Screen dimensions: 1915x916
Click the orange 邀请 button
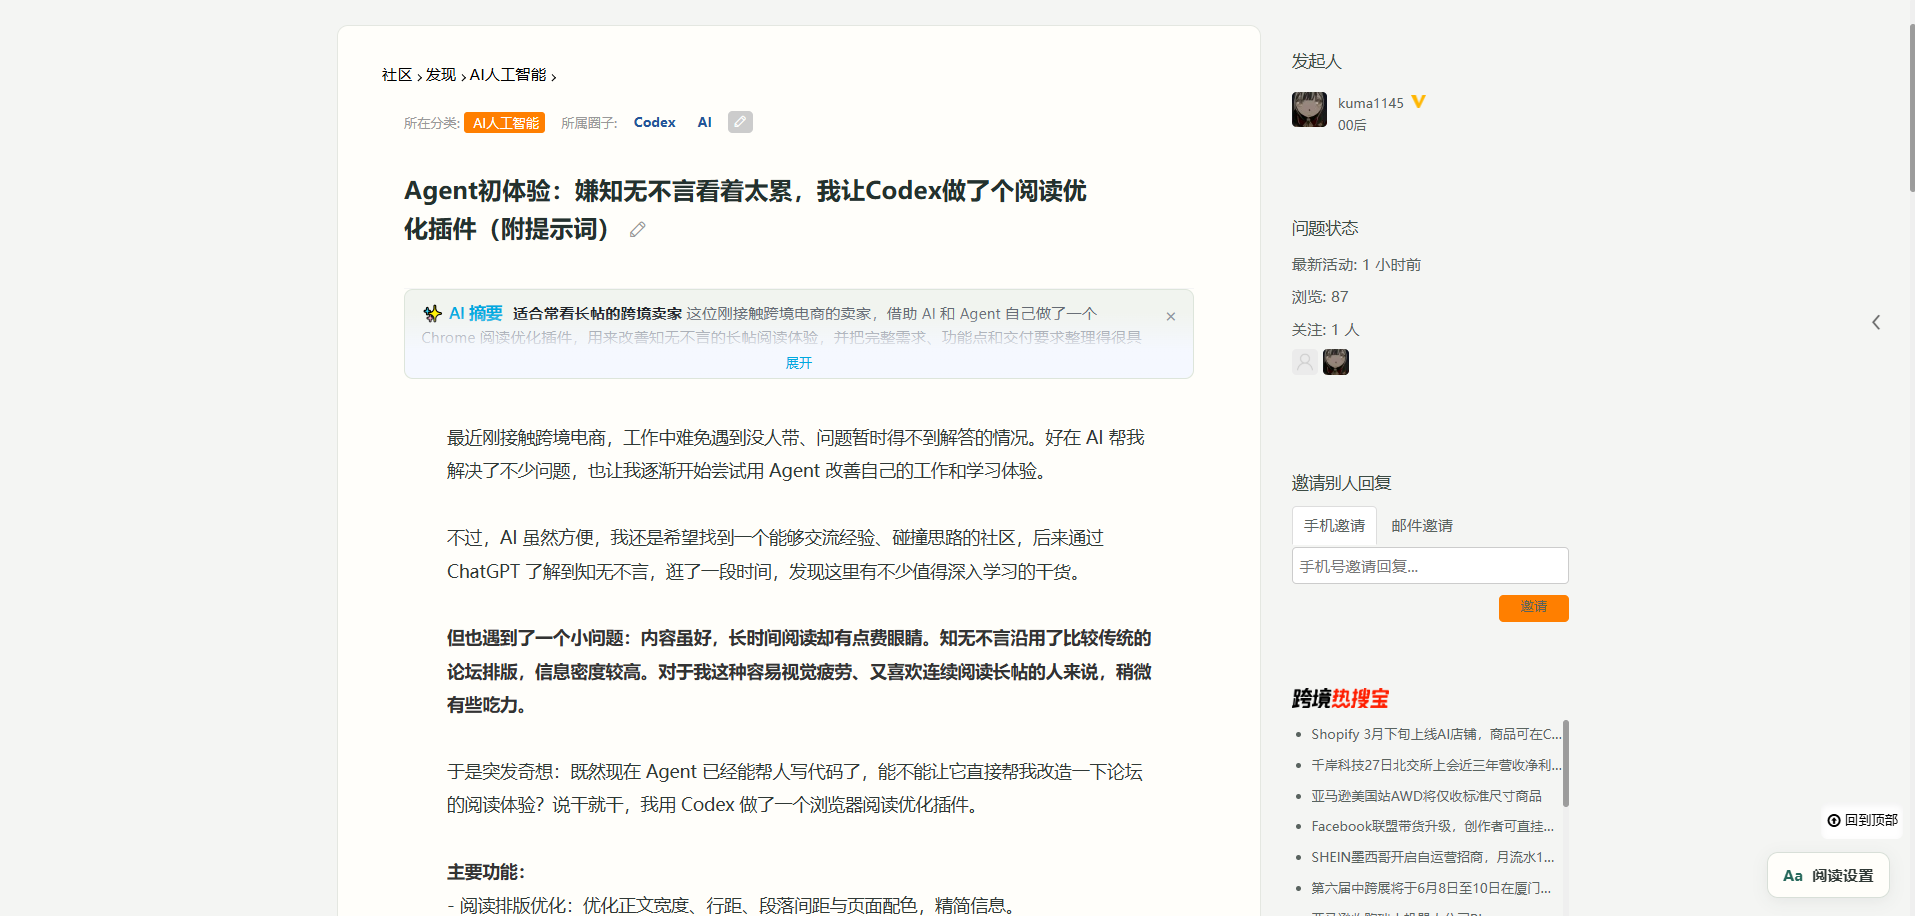click(x=1534, y=608)
